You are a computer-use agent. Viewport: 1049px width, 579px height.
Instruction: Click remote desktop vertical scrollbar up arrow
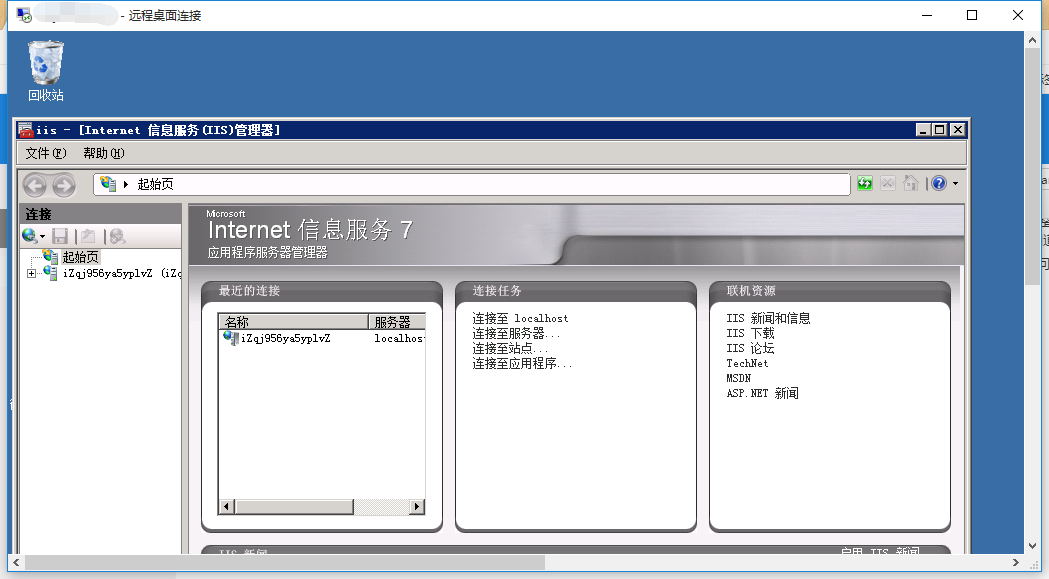pos(1032,40)
